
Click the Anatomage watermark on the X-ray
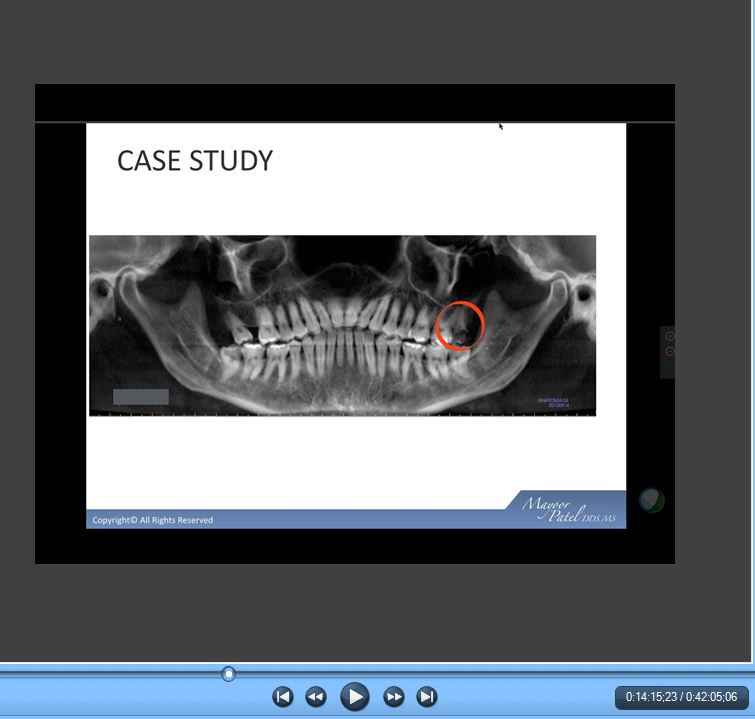coord(553,402)
